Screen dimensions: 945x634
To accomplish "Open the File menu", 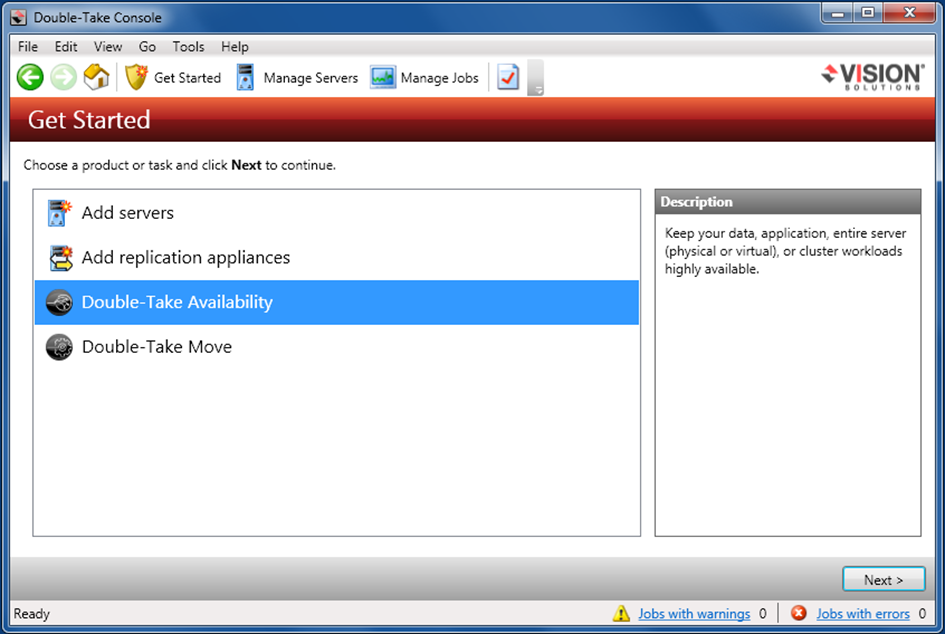I will 28,46.
